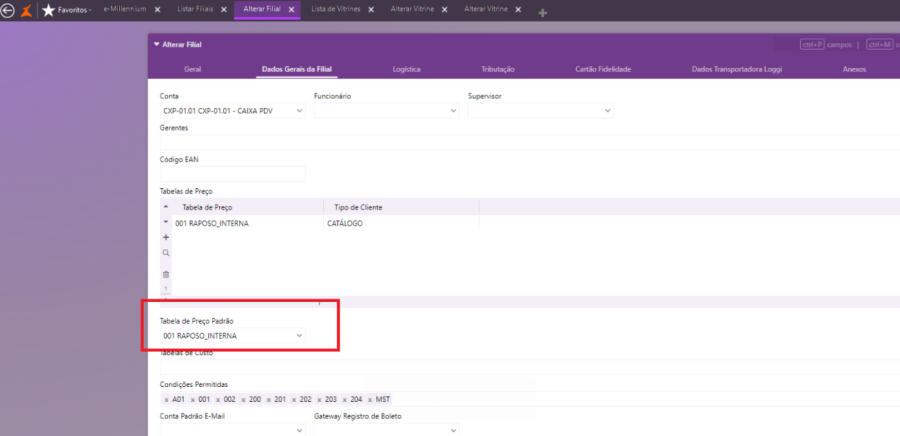Open the Logística section tab
The height and width of the screenshot is (436, 900).
click(x=406, y=69)
